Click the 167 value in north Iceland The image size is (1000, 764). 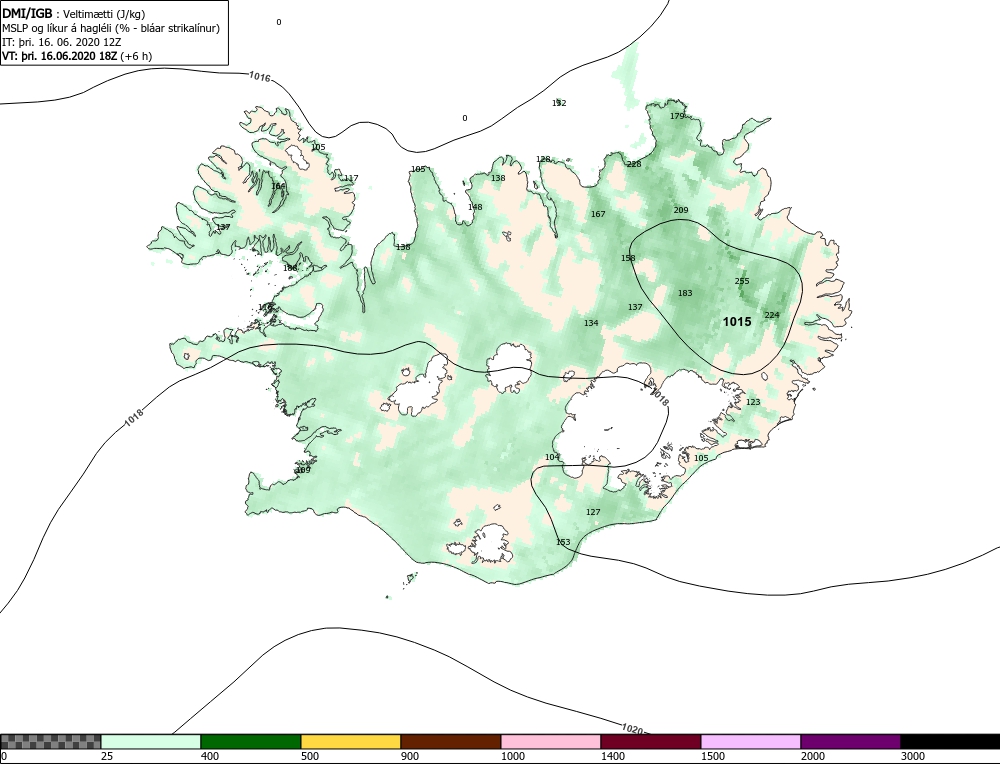tap(598, 214)
